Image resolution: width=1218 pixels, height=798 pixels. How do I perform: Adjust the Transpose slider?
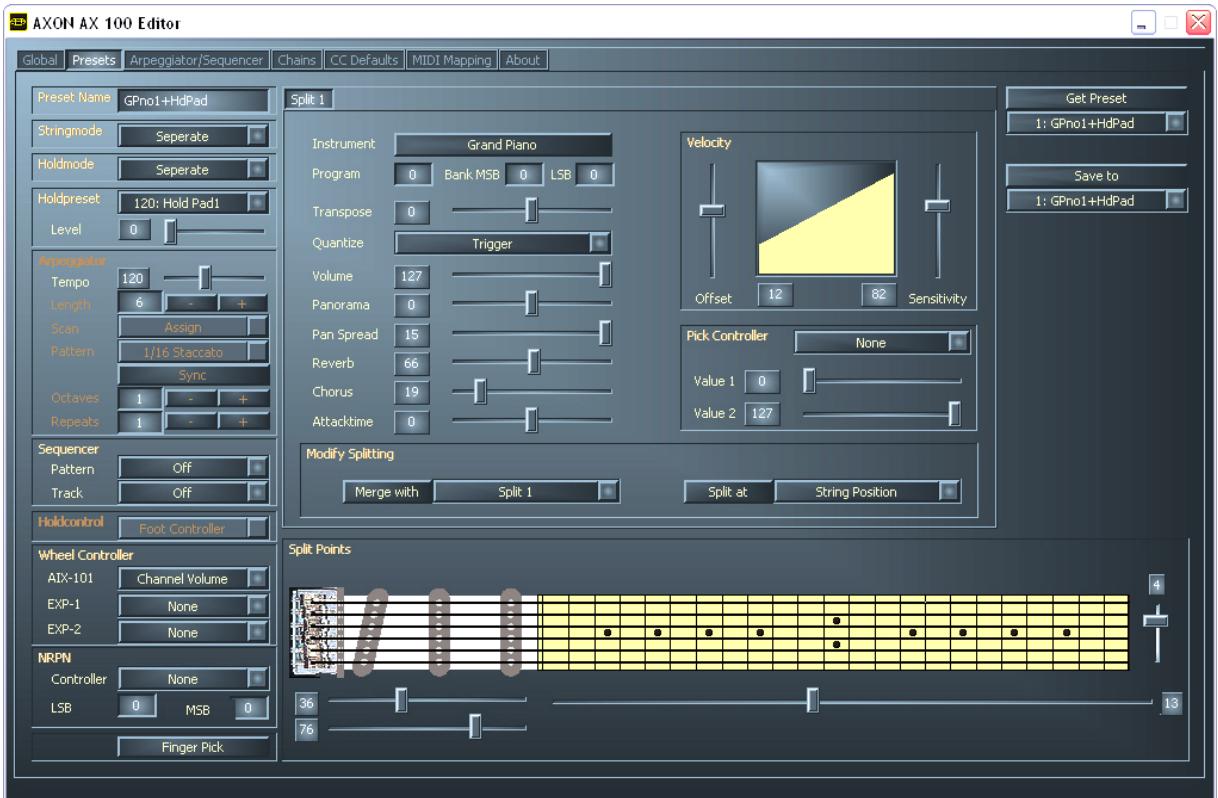coord(531,210)
